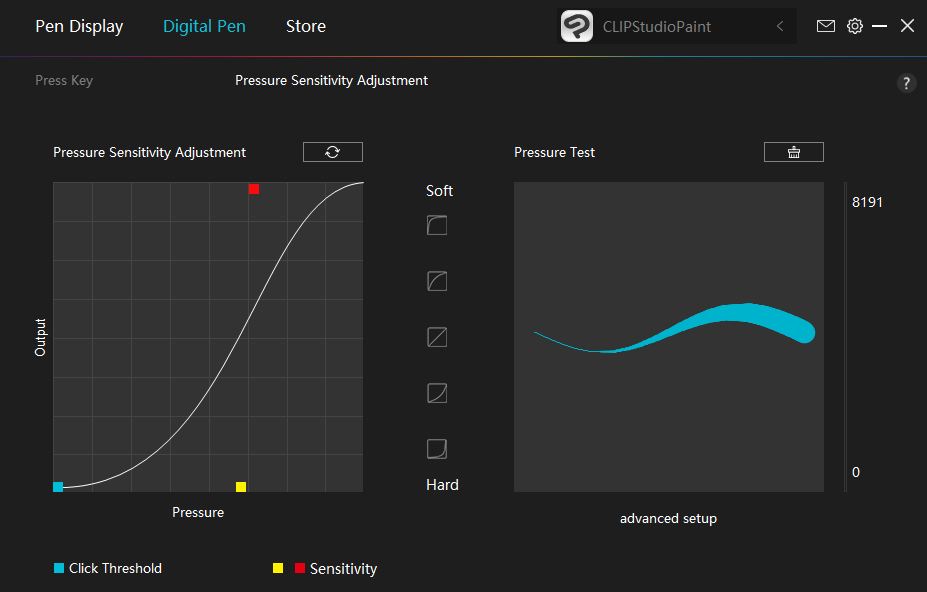
Task: Clear the pressure test canvas
Action: coord(794,152)
